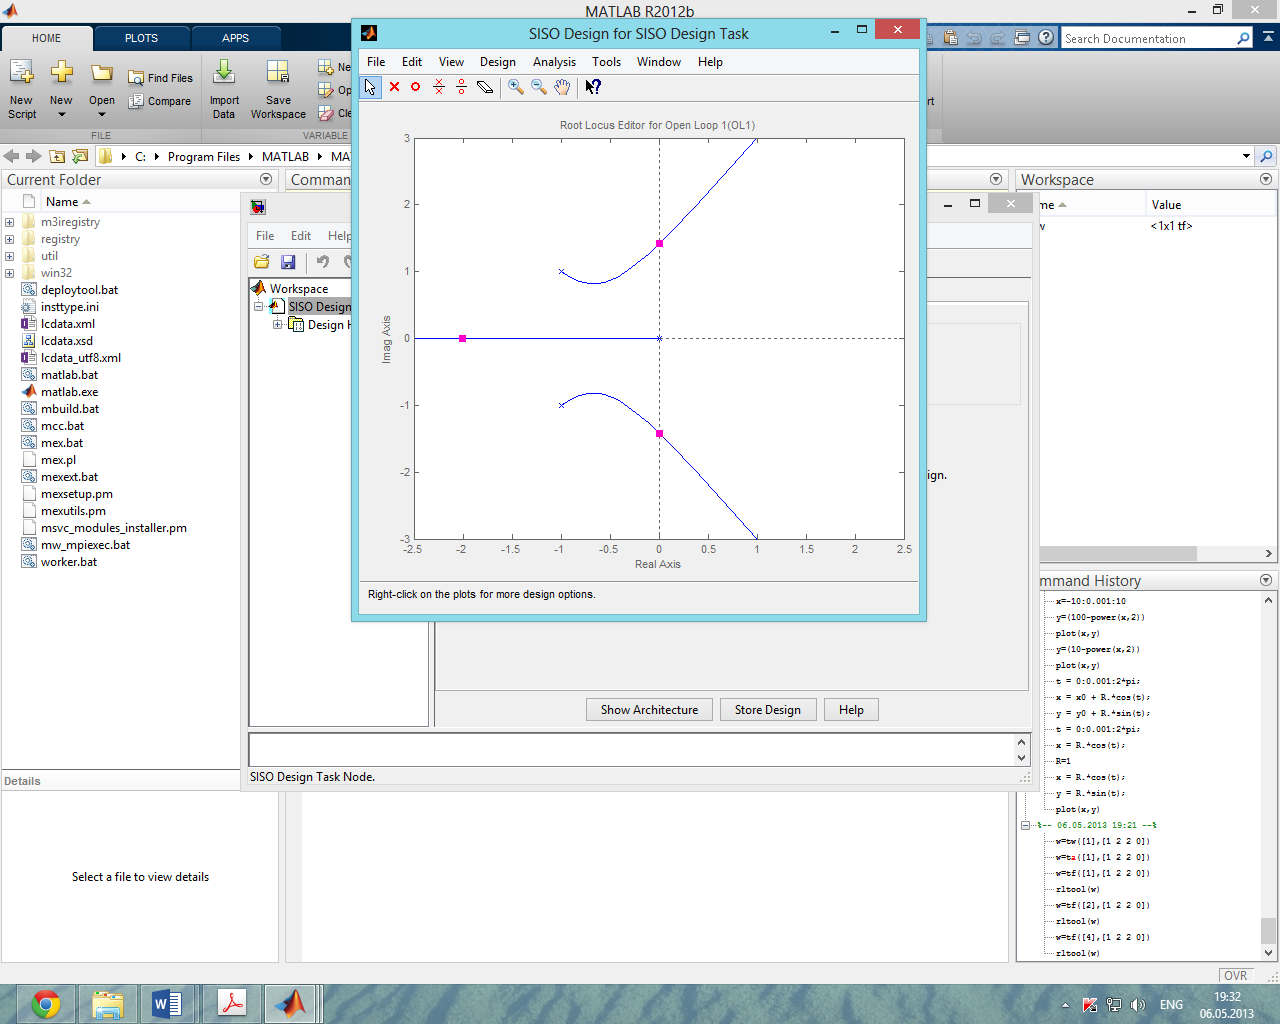Image resolution: width=1280 pixels, height=1024 pixels.
Task: Open Microsoft Word from the taskbar
Action: [x=167, y=1003]
